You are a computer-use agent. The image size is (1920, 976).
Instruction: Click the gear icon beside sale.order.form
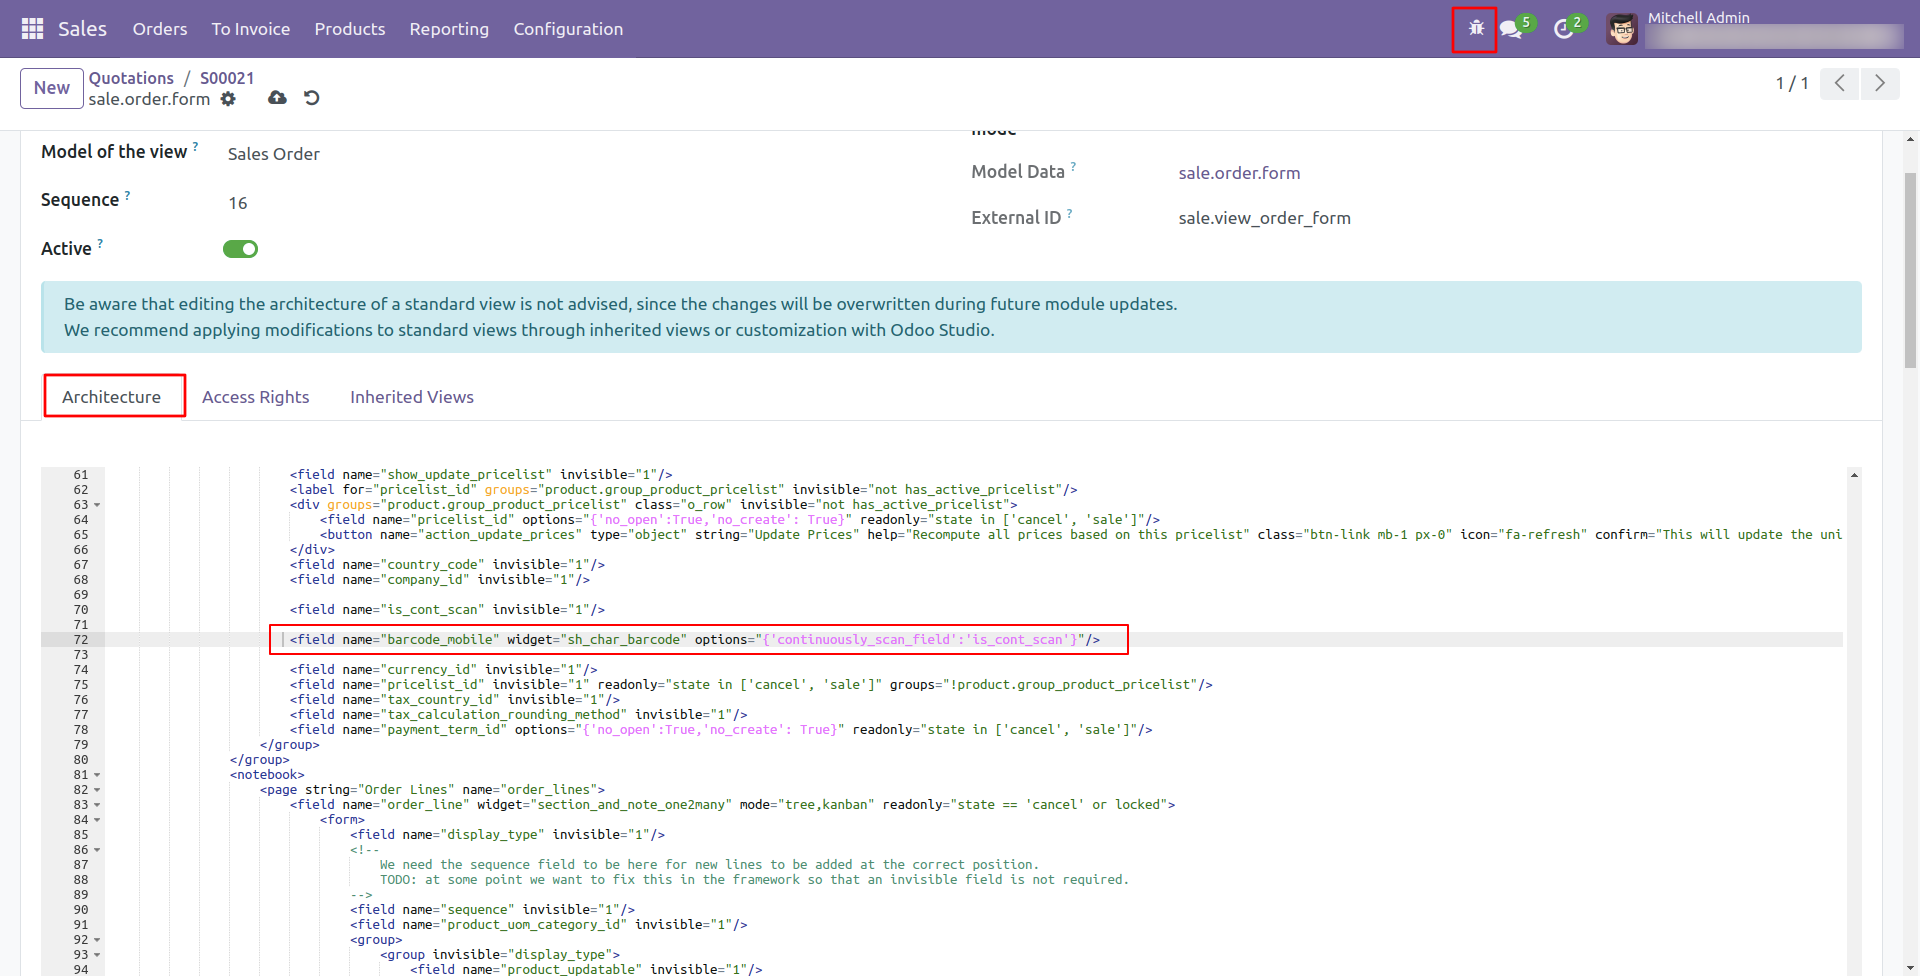[228, 99]
